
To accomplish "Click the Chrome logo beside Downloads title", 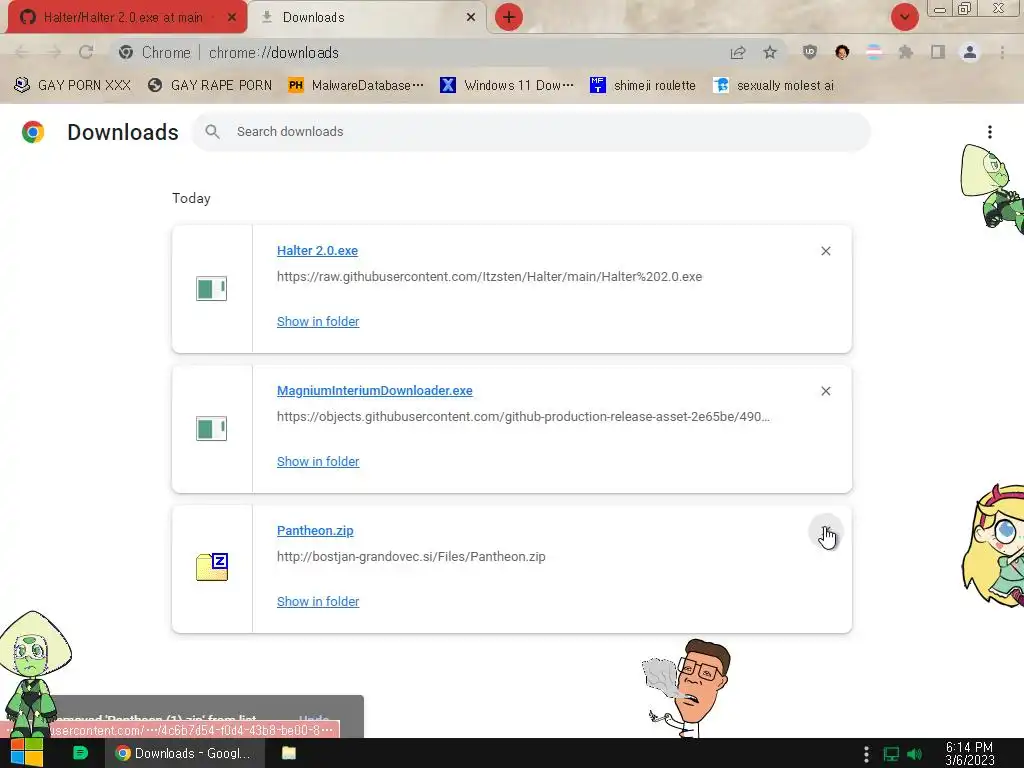I will [33, 132].
